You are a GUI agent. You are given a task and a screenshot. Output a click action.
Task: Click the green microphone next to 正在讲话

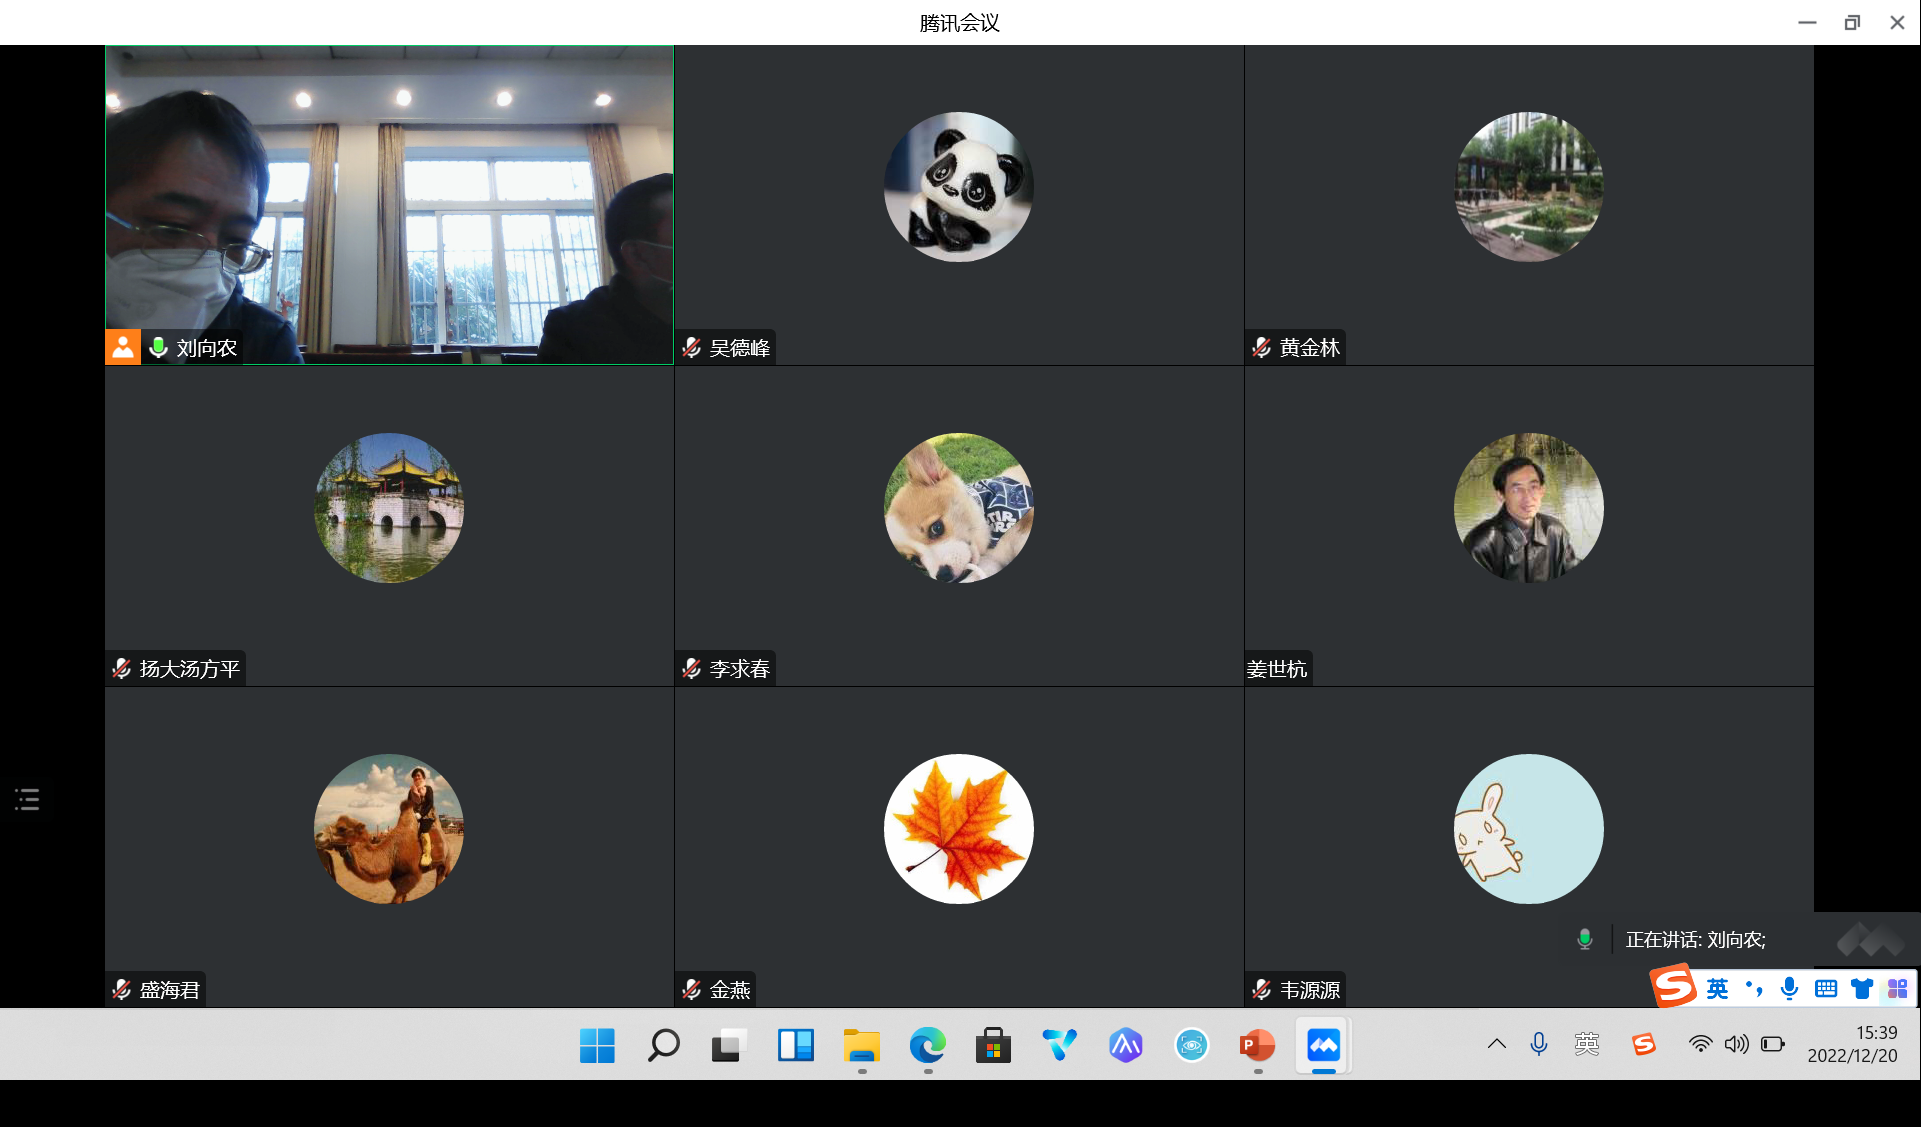click(x=1584, y=939)
